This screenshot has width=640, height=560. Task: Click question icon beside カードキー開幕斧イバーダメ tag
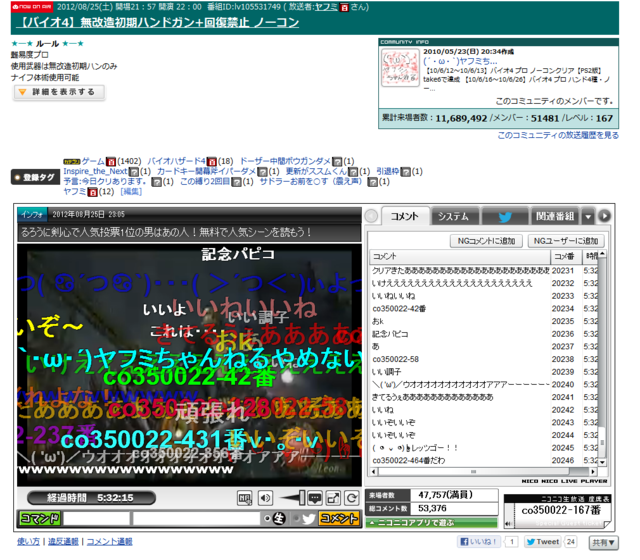click(262, 172)
